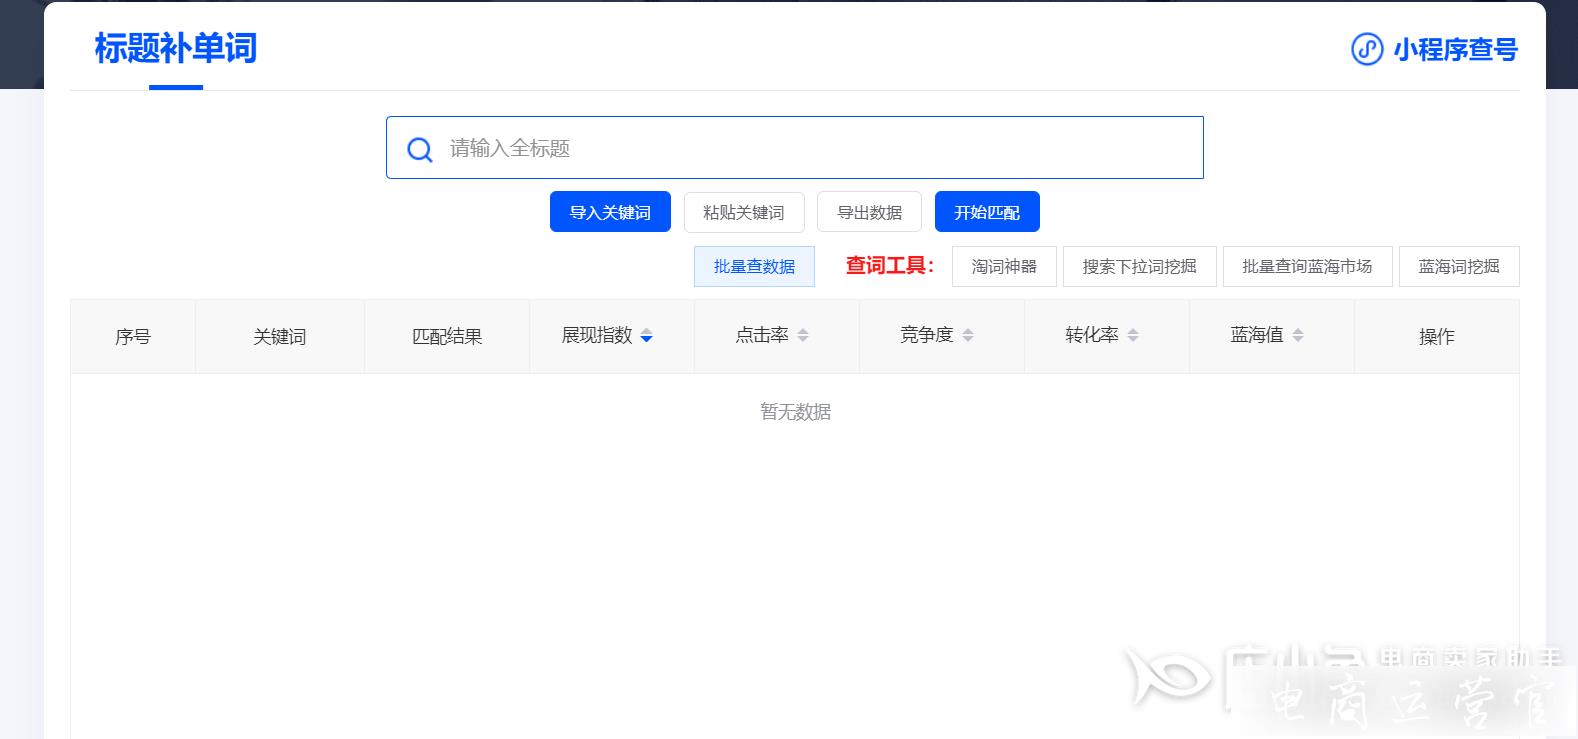Click the 展现指数 column header text
Screen dimensions: 1578x739
597,336
